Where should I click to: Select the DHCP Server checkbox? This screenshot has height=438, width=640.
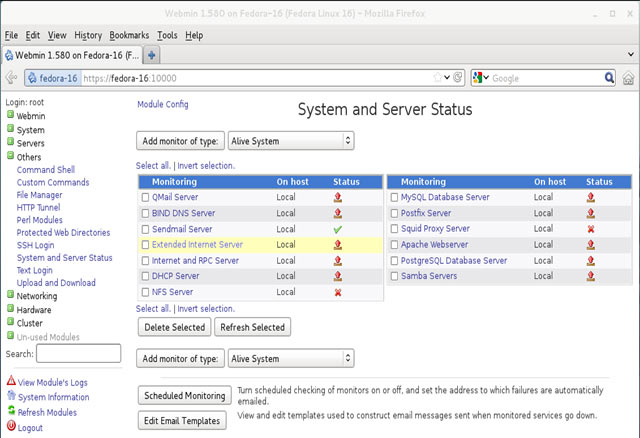tap(145, 276)
